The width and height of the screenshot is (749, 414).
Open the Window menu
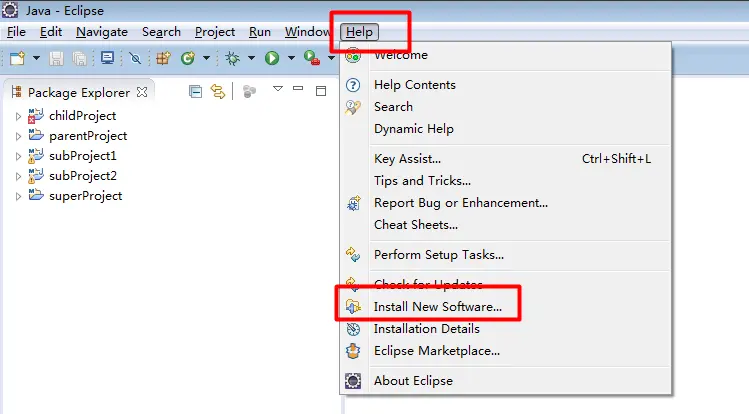(x=308, y=32)
